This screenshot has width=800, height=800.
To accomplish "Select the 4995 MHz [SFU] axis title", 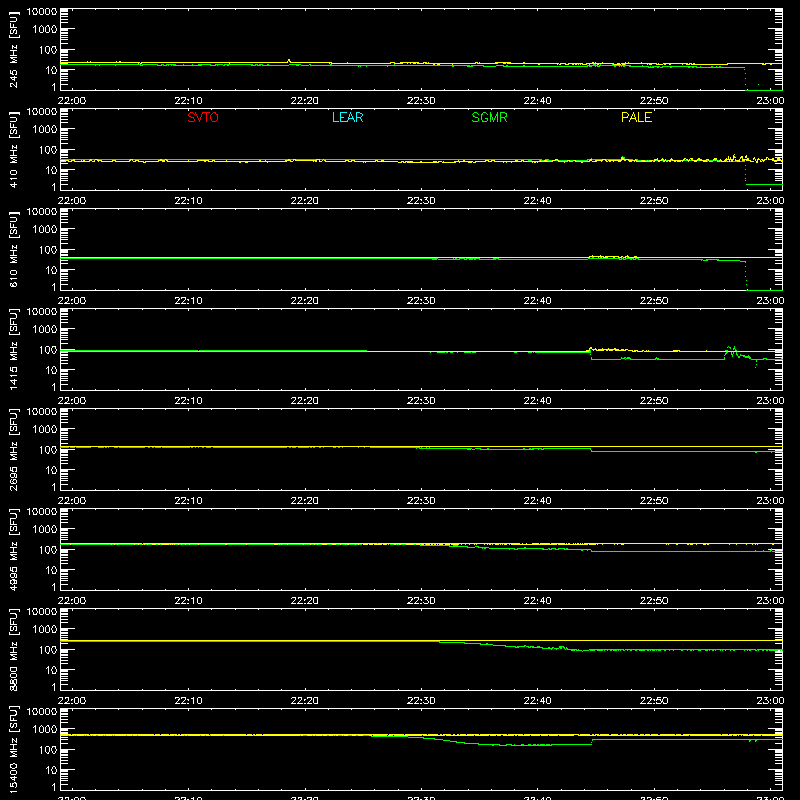I will pyautogui.click(x=13, y=549).
